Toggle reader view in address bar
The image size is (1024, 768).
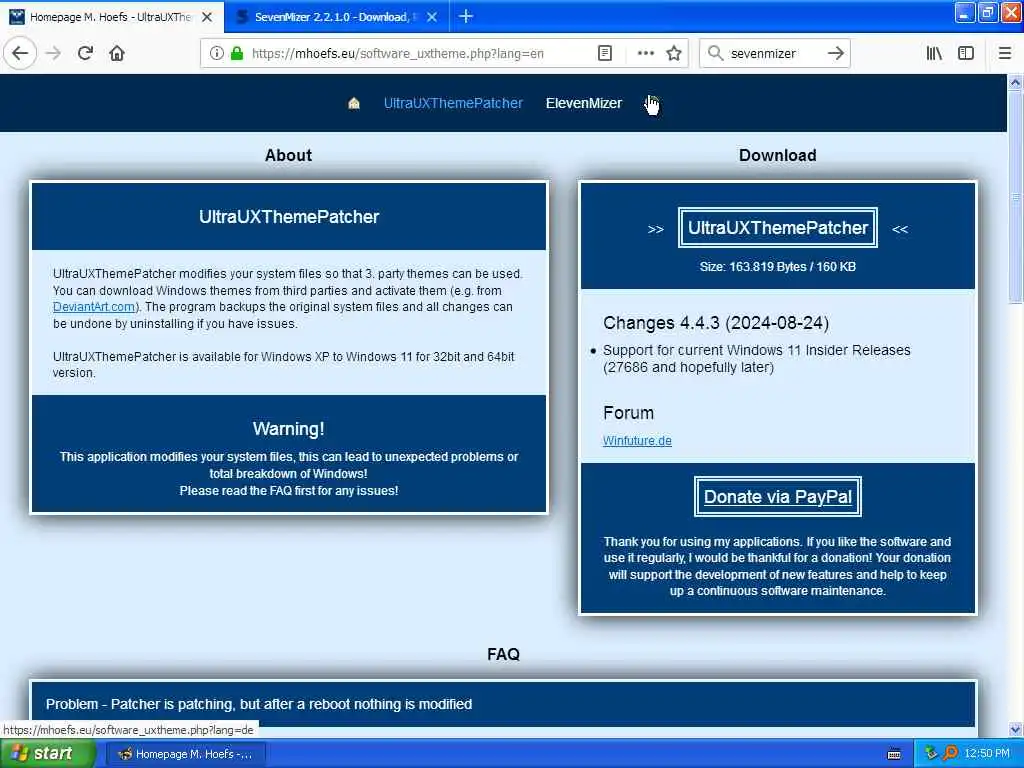point(605,54)
